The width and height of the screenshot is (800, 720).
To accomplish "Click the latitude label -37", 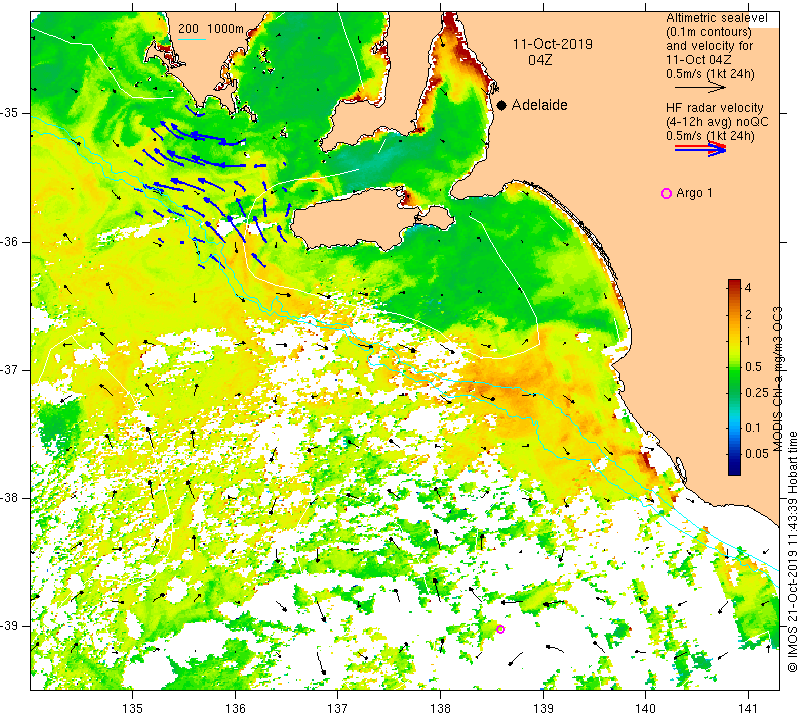I will (9, 369).
